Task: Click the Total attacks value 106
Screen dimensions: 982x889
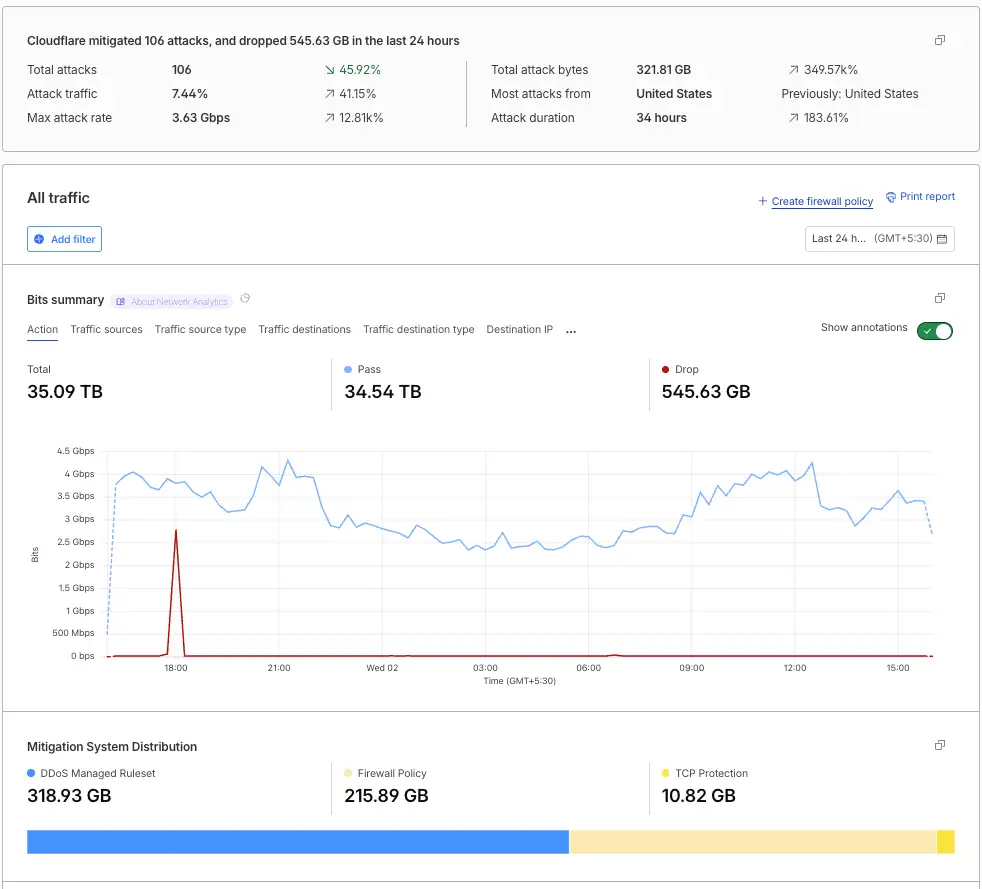Action: pos(182,69)
